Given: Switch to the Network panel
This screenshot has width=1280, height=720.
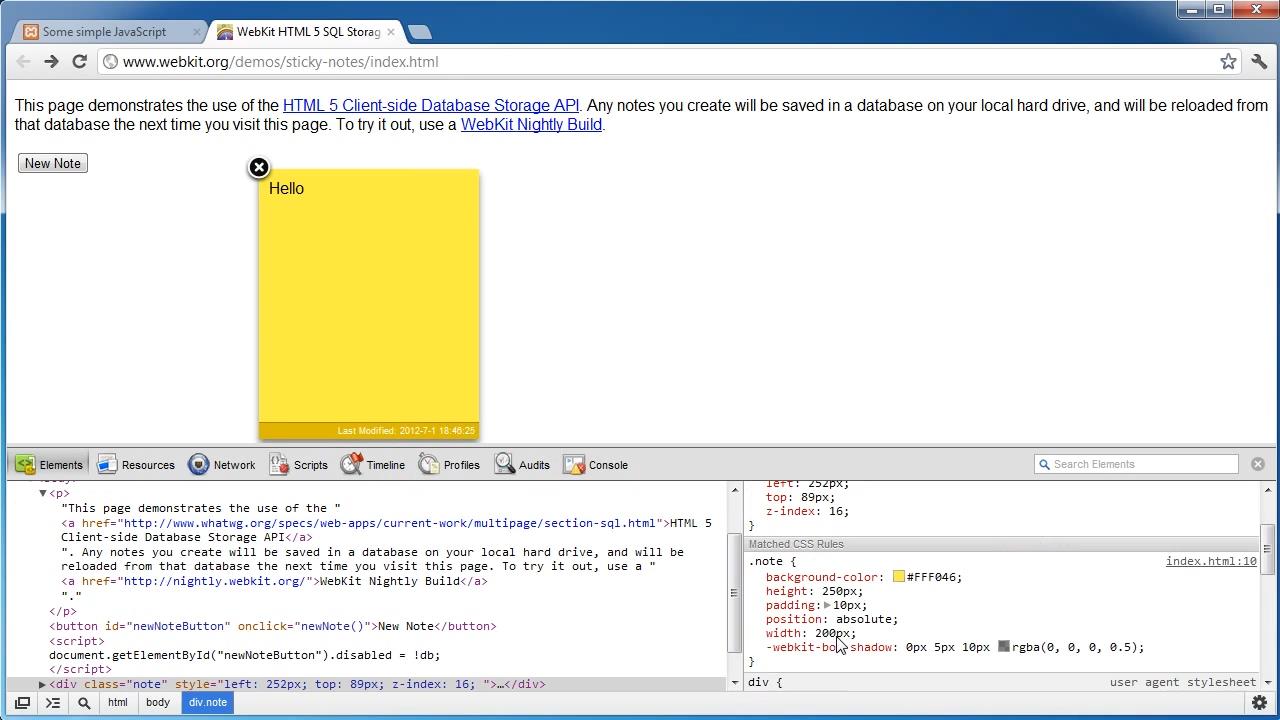Looking at the screenshot, I should click(x=222, y=465).
